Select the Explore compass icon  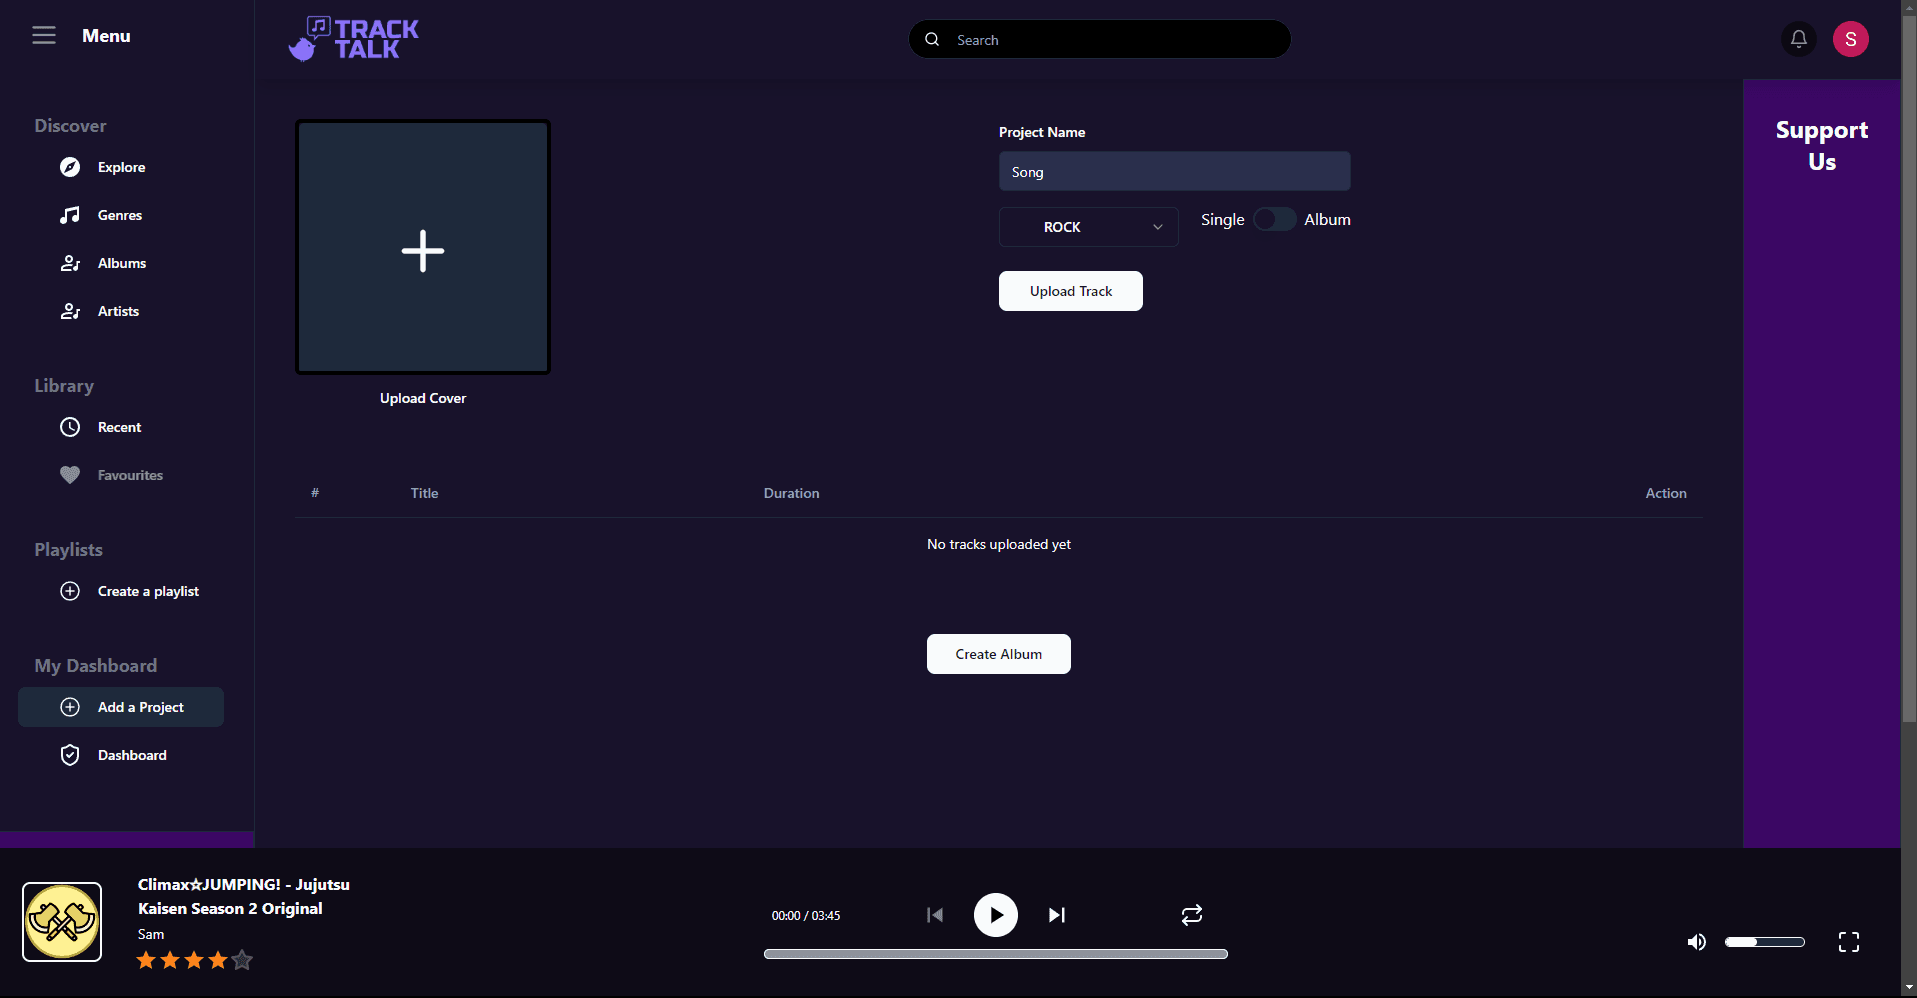pos(69,167)
